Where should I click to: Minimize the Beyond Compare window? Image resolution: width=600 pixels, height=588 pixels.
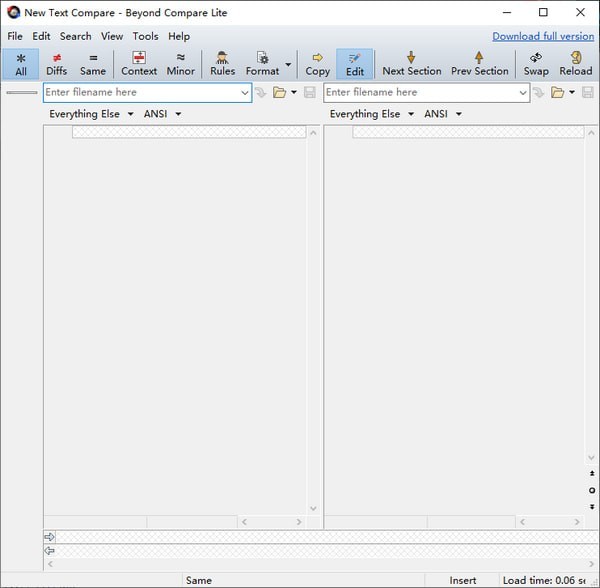(507, 13)
